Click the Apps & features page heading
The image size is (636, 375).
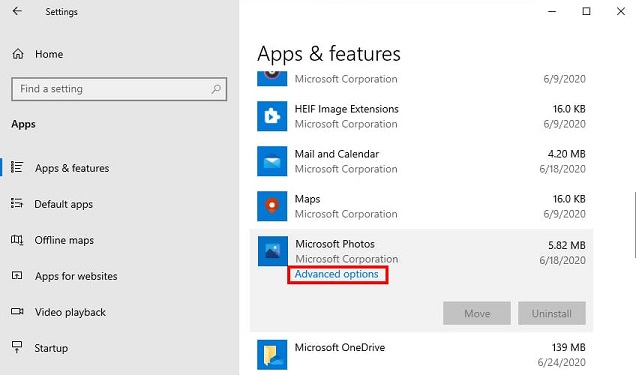pyautogui.click(x=329, y=54)
